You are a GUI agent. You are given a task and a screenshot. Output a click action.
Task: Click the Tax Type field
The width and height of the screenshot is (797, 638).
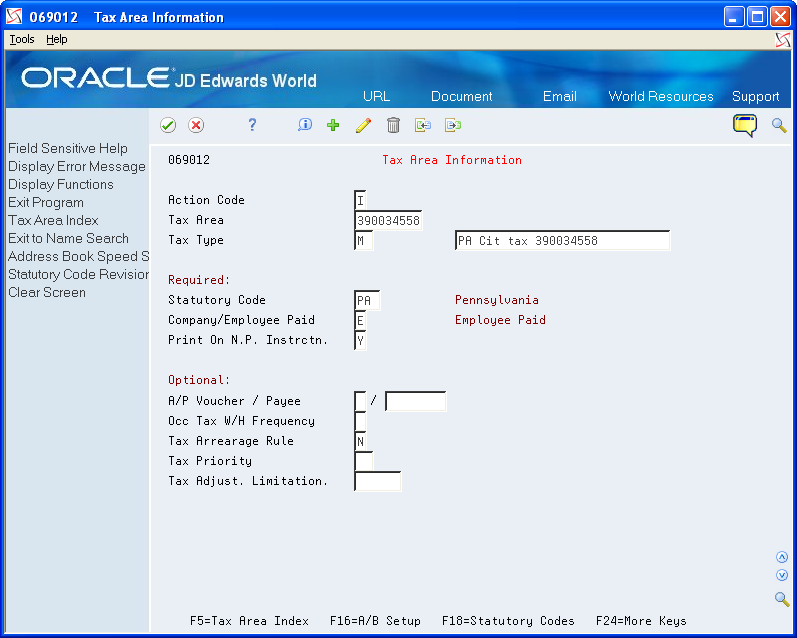tap(363, 240)
